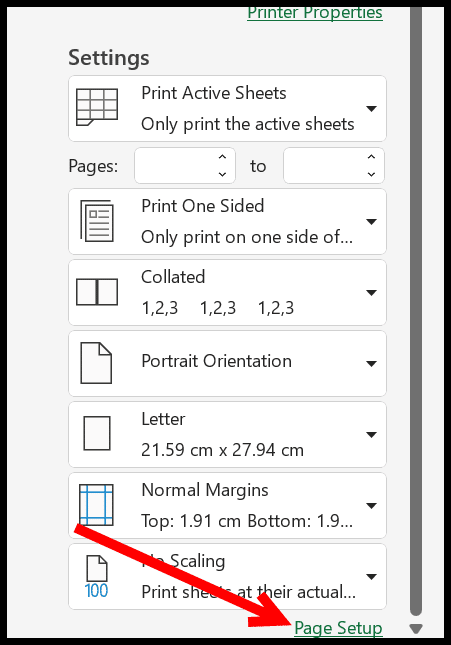Viewport: 451px width, 645px height.
Task: Expand the Normal Margins dropdown arrow
Action: [372, 506]
